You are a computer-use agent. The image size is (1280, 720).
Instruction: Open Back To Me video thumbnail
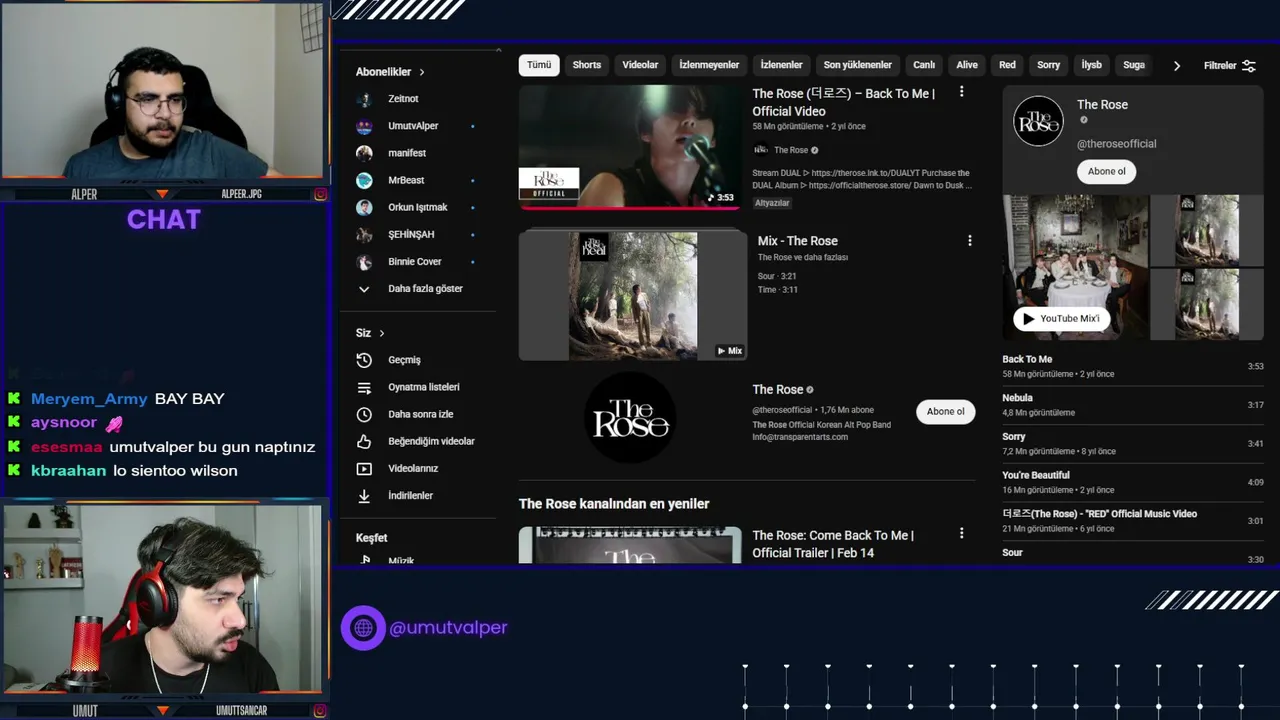[x=632, y=147]
